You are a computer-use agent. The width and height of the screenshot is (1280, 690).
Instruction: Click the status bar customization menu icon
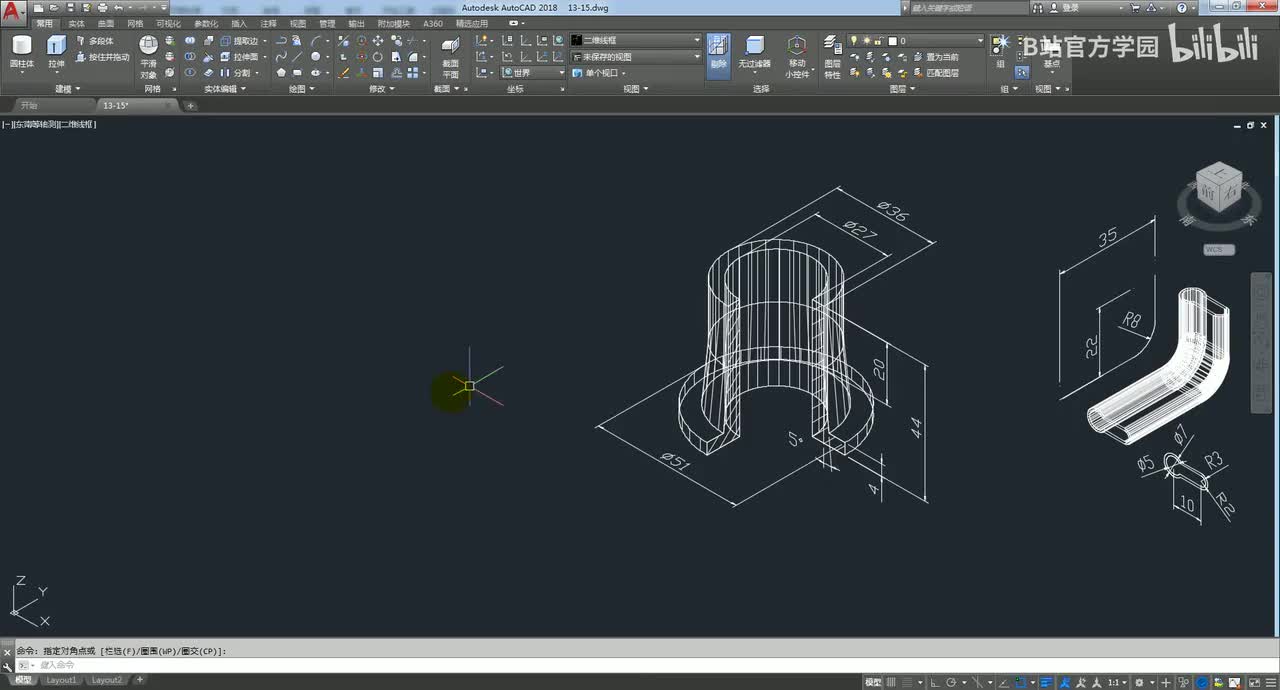(x=1270, y=682)
